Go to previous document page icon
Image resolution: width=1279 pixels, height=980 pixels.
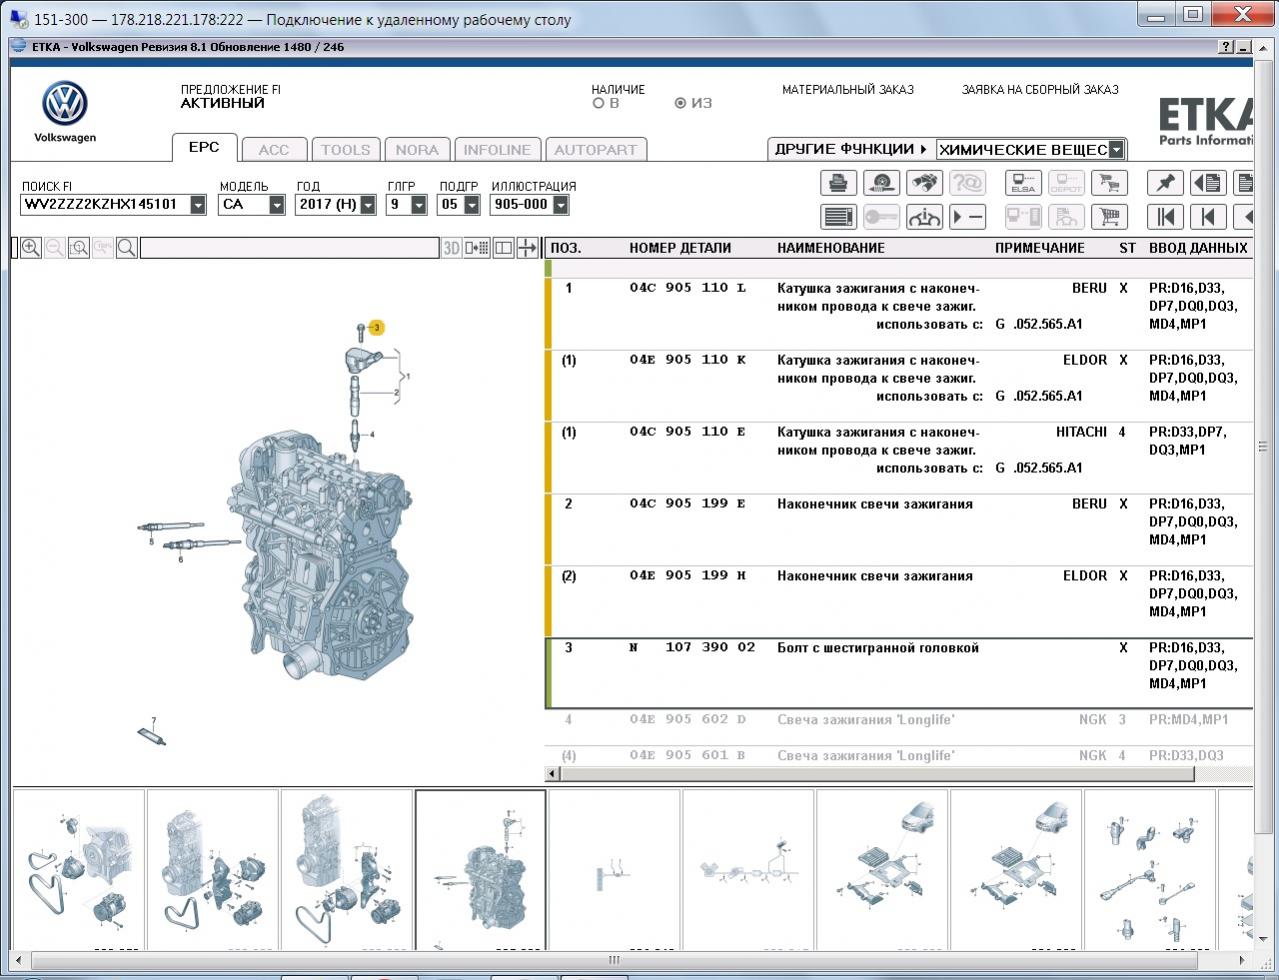pyautogui.click(x=1208, y=183)
